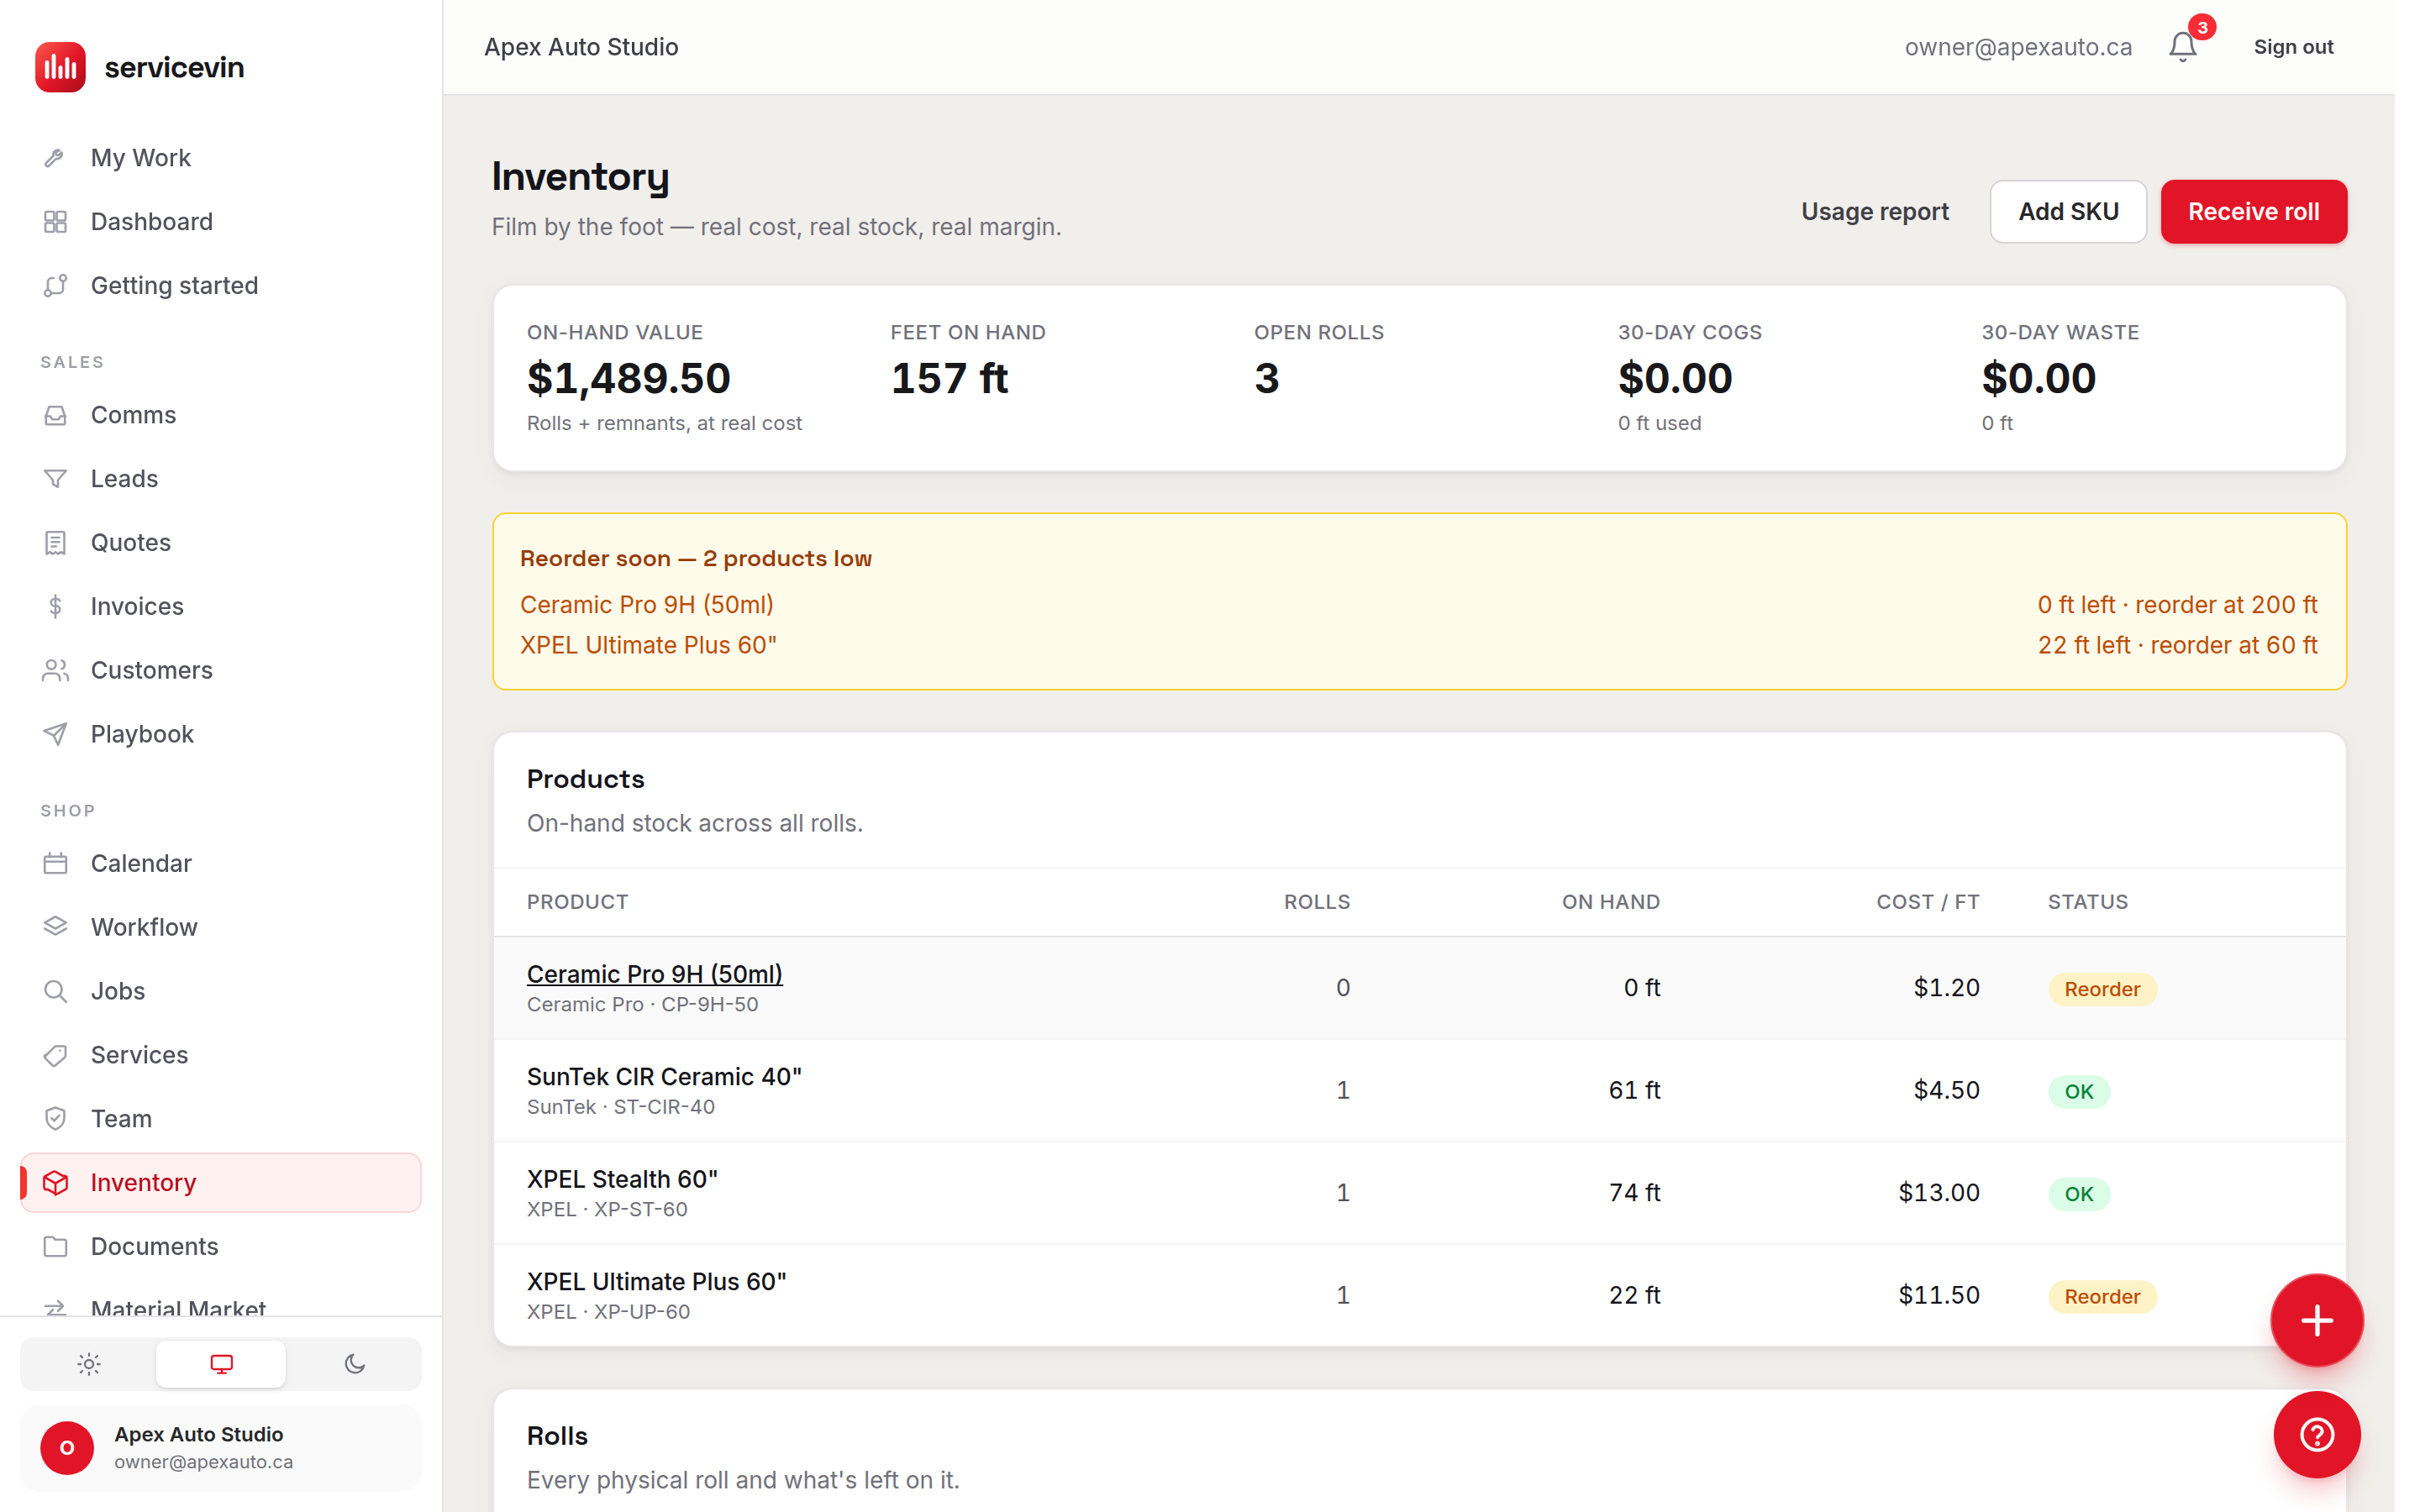Image resolution: width=2420 pixels, height=1512 pixels.
Task: Click the Customers people icon
Action: pyautogui.click(x=55, y=671)
